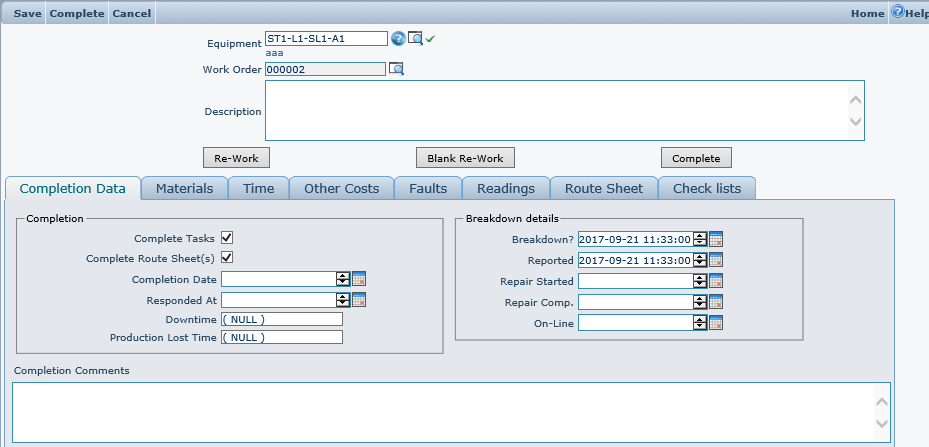Open the Repair Started calendar picker
The image size is (929, 447).
coord(716,281)
